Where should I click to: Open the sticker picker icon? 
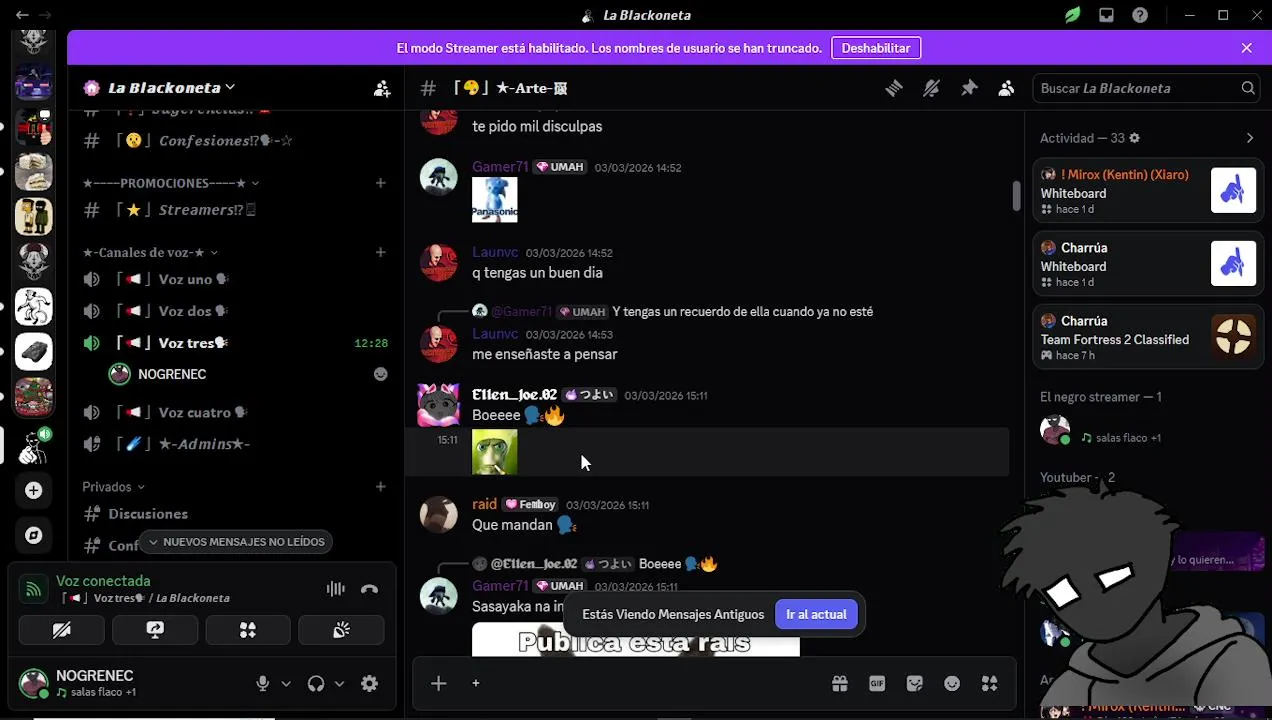pos(914,684)
